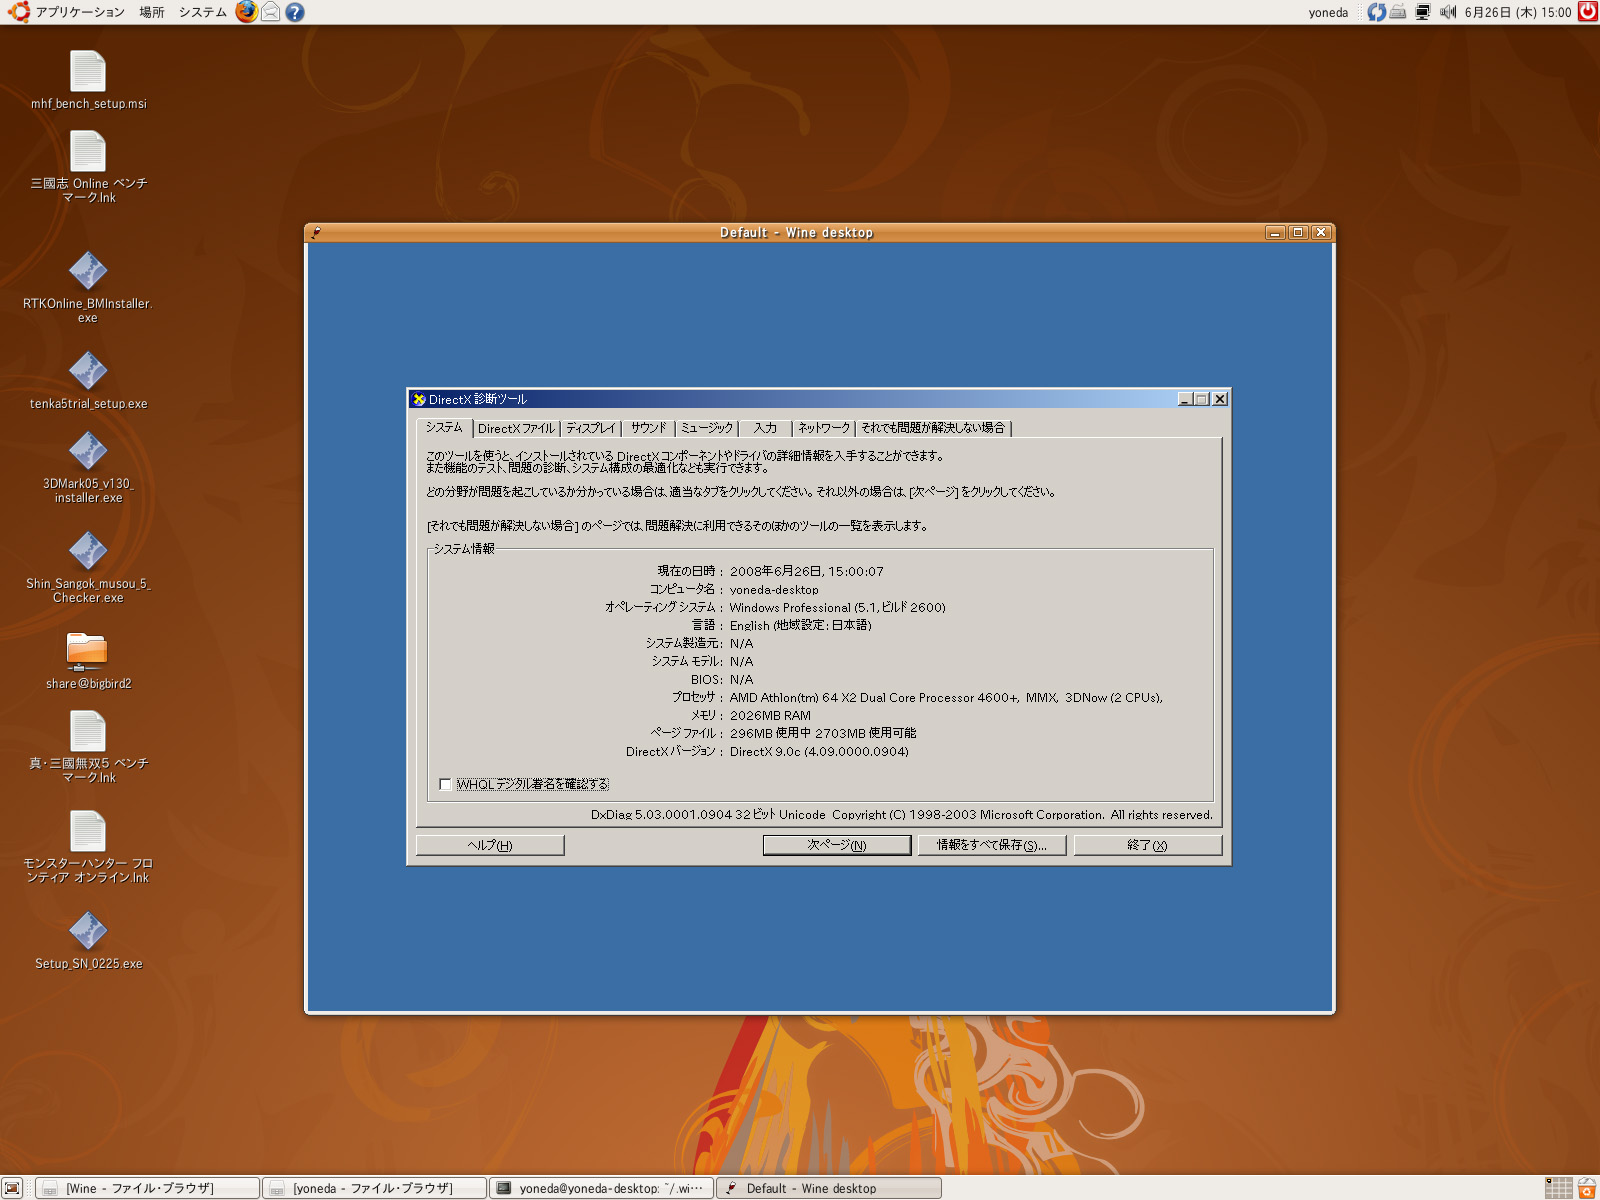The height and width of the screenshot is (1200, 1600).
Task: Click the yoneda user name in top panel
Action: point(1328,12)
